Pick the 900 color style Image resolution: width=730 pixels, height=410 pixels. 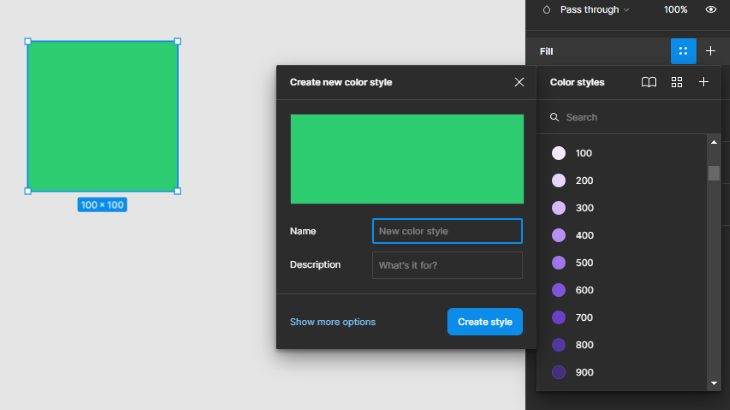(x=622, y=372)
